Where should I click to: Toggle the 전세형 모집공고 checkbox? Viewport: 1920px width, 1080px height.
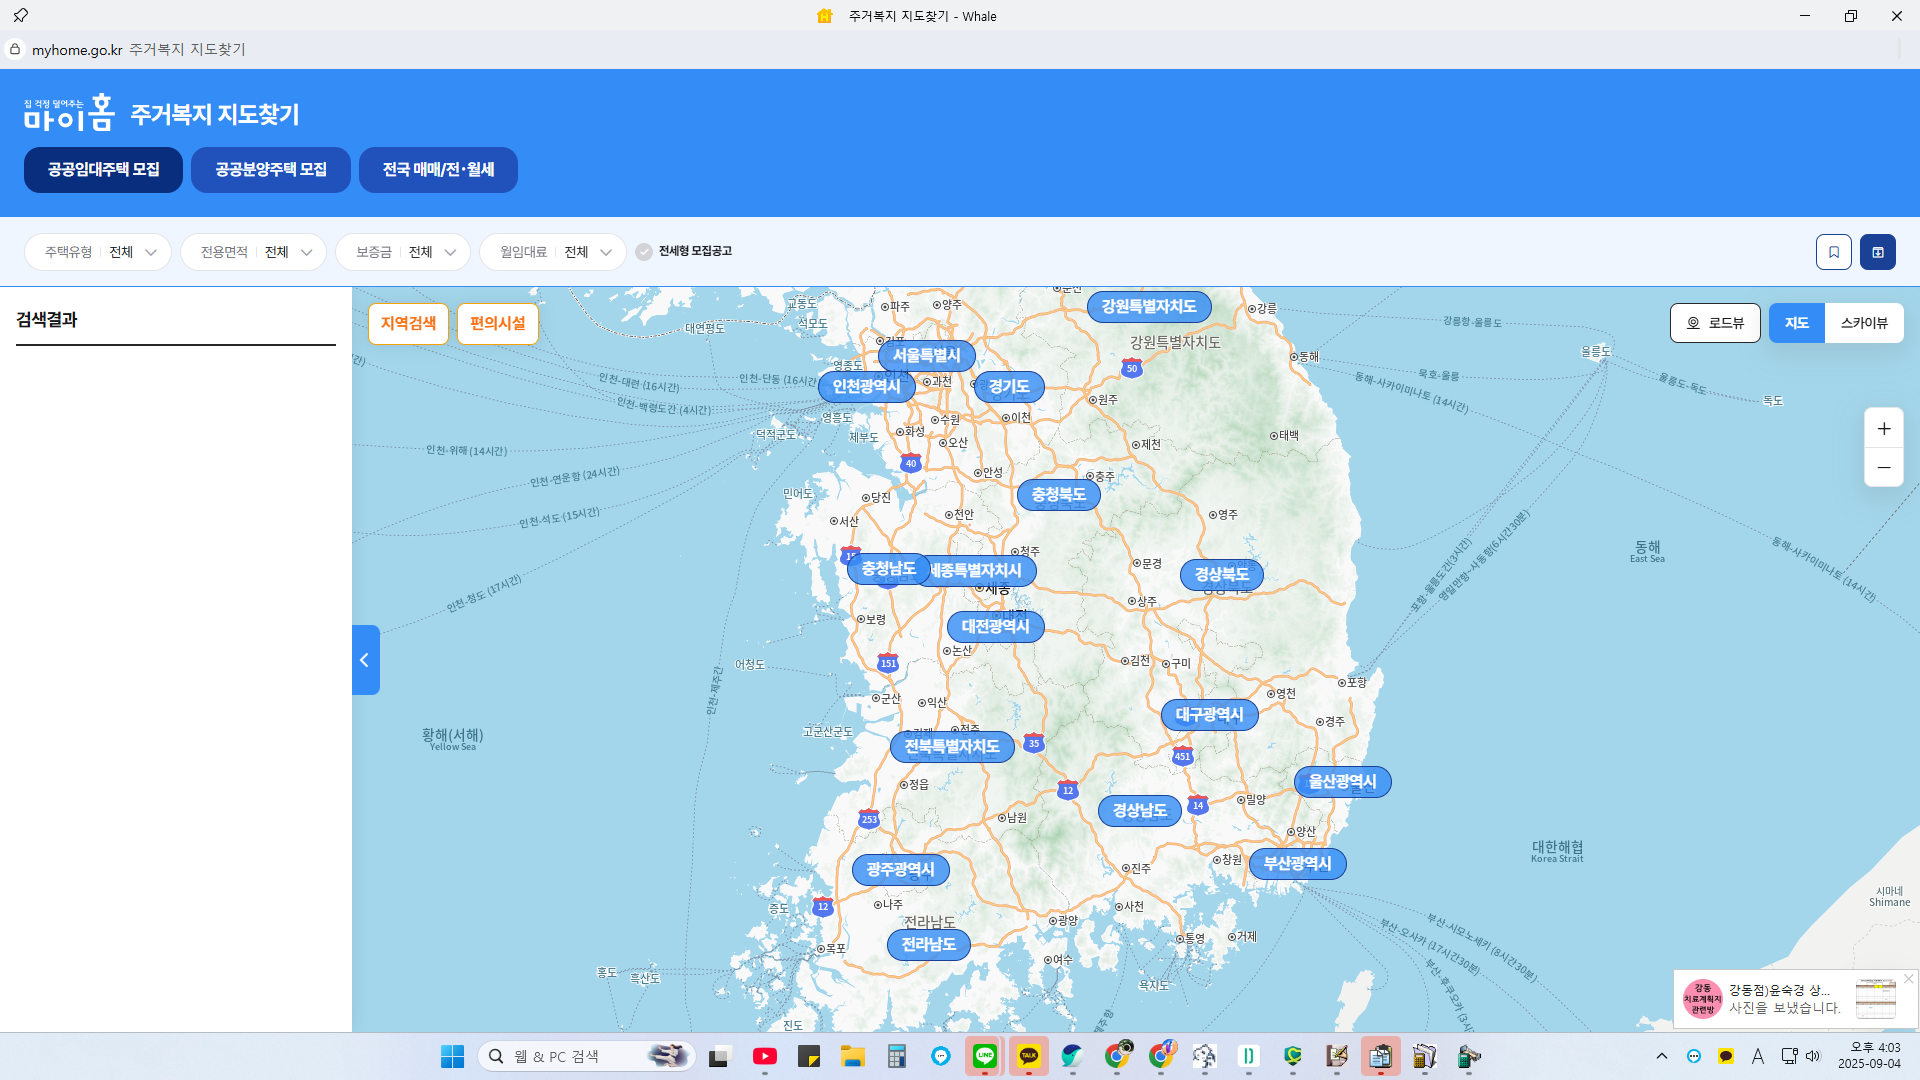point(644,252)
